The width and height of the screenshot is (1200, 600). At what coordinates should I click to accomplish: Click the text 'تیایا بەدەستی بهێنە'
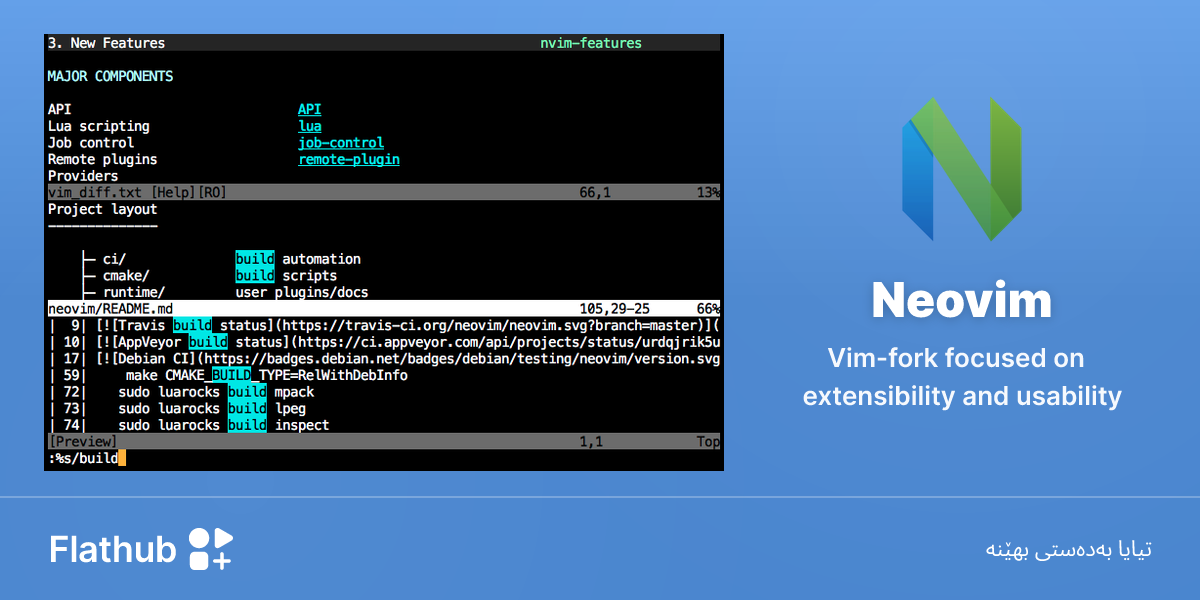1068,549
